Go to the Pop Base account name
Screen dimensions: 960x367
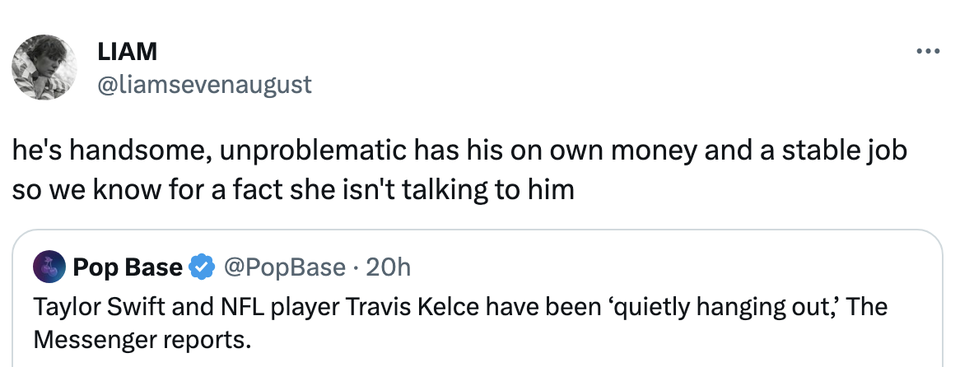tap(127, 268)
